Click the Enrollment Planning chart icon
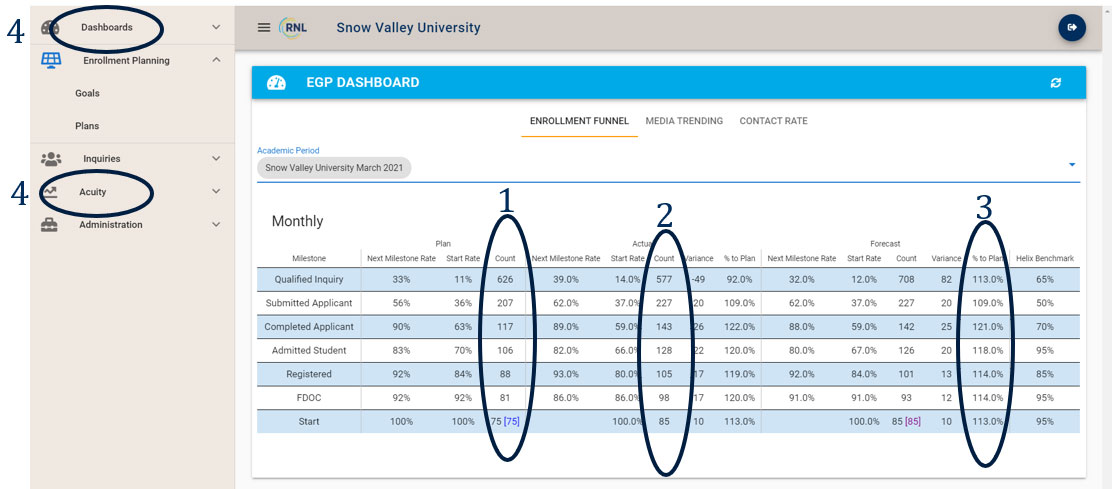Screen dimensions: 1114x489 (50, 60)
